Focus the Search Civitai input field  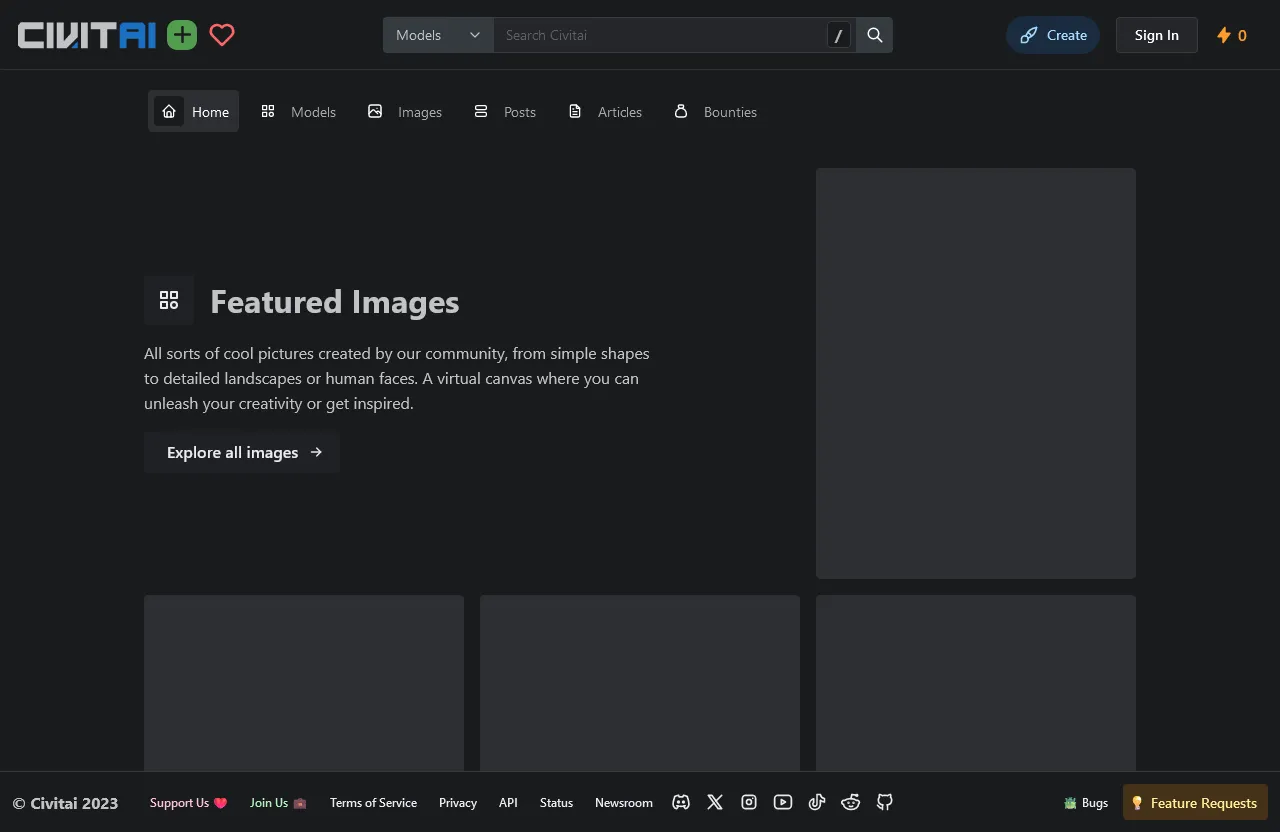point(661,35)
